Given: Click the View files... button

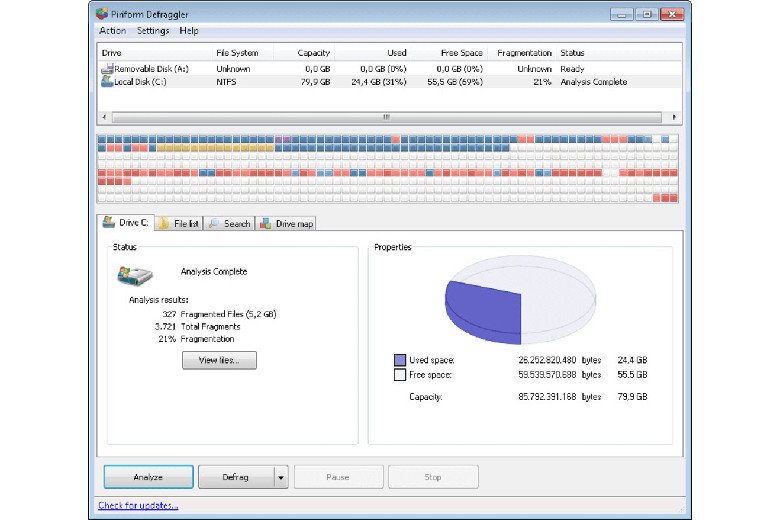Looking at the screenshot, I should (219, 360).
